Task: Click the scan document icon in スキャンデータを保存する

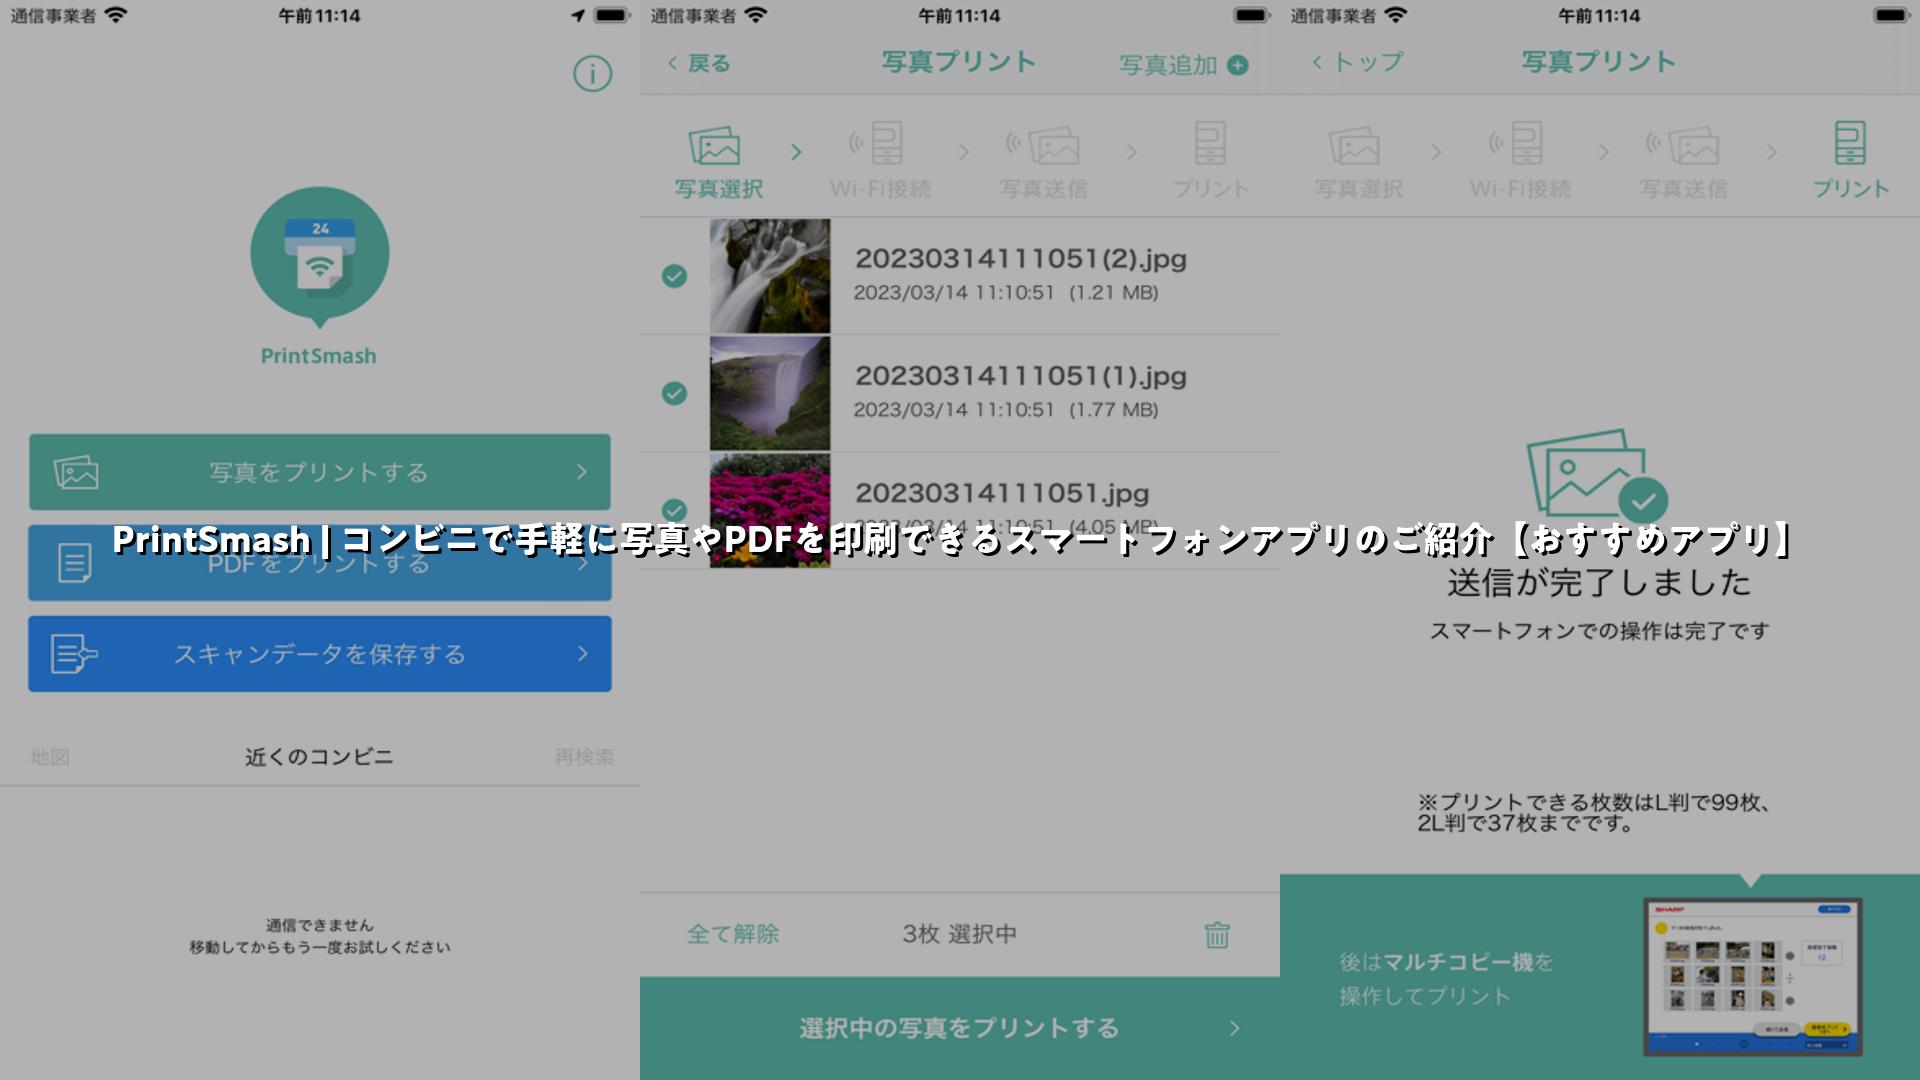Action: click(74, 654)
